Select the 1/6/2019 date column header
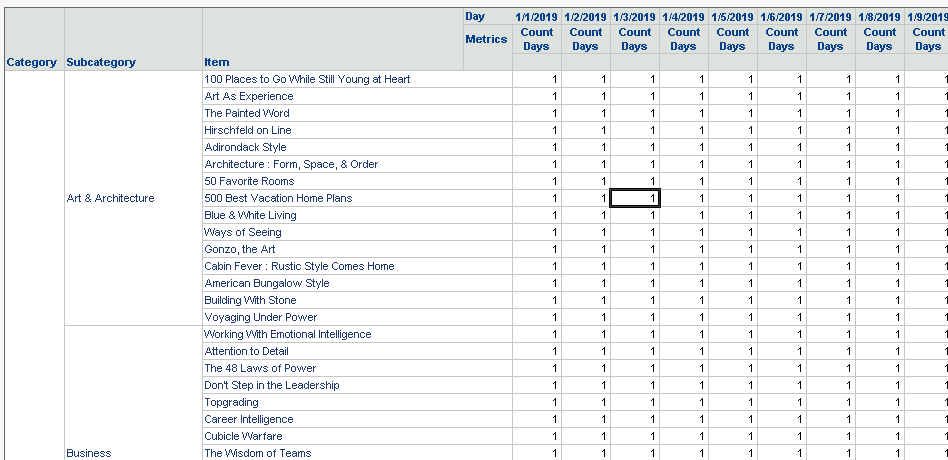 coord(781,17)
